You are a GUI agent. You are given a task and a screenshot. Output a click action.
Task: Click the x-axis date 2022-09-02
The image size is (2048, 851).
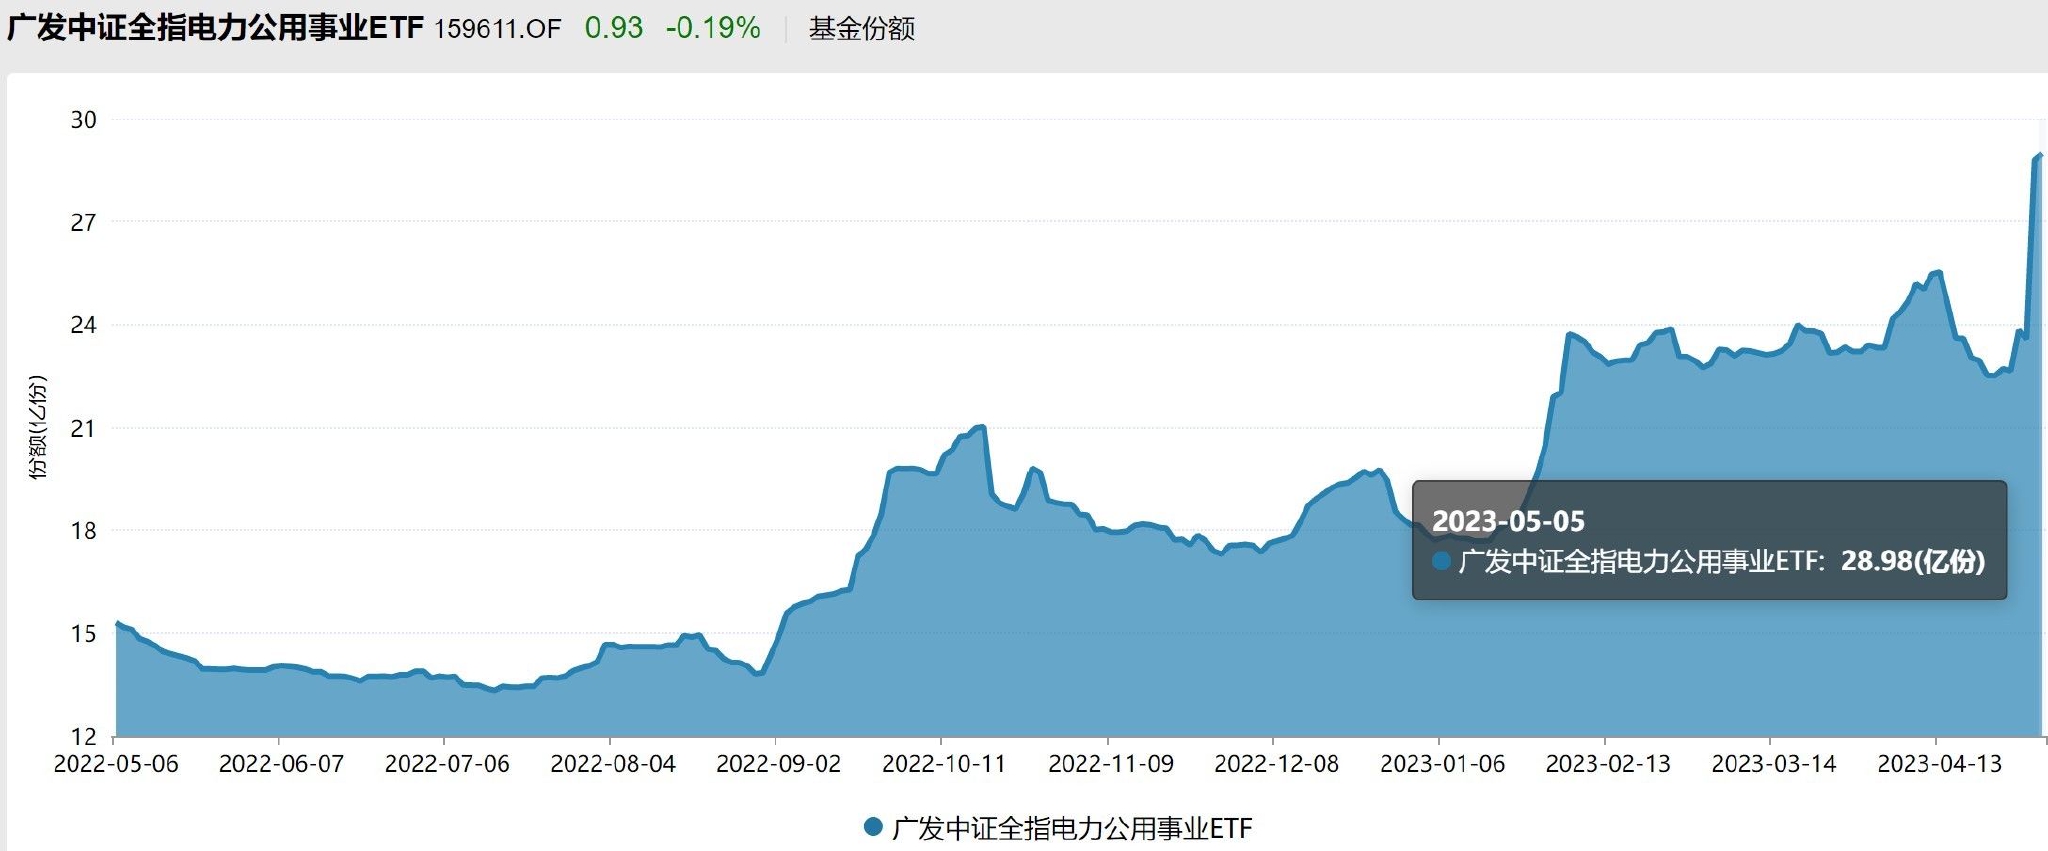779,764
